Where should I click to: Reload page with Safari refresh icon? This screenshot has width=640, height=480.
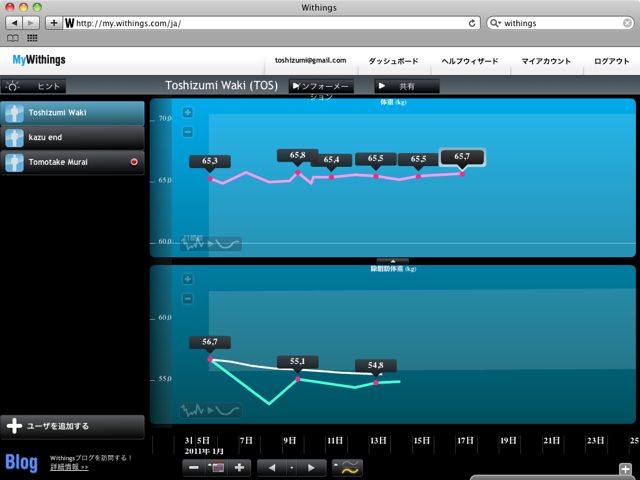pyautogui.click(x=472, y=23)
